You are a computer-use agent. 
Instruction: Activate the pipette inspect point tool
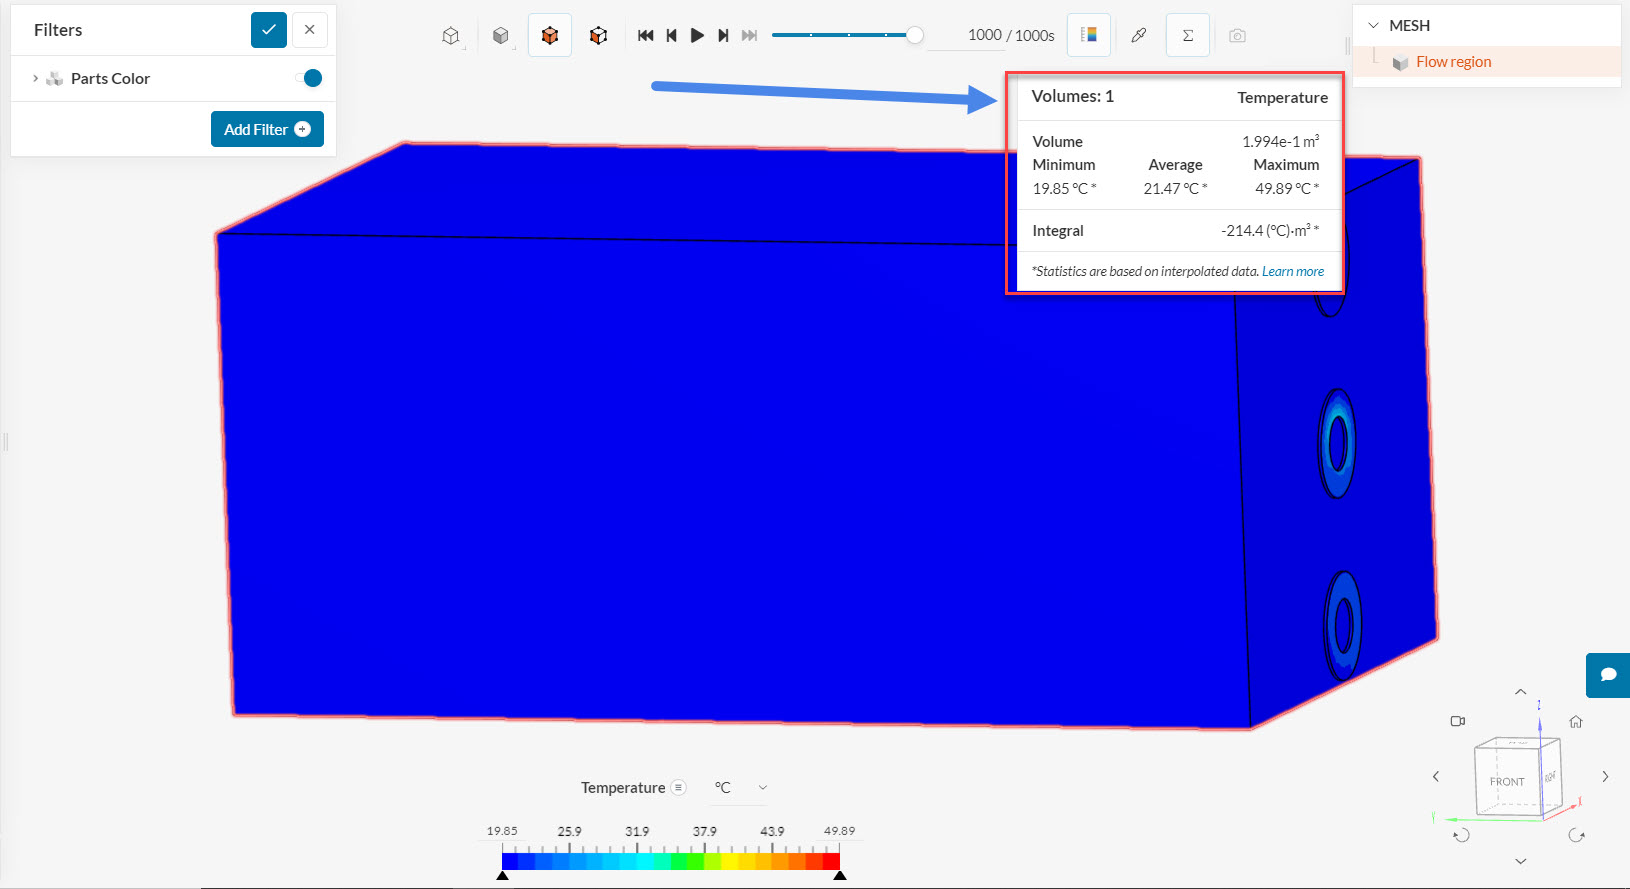1138,36
